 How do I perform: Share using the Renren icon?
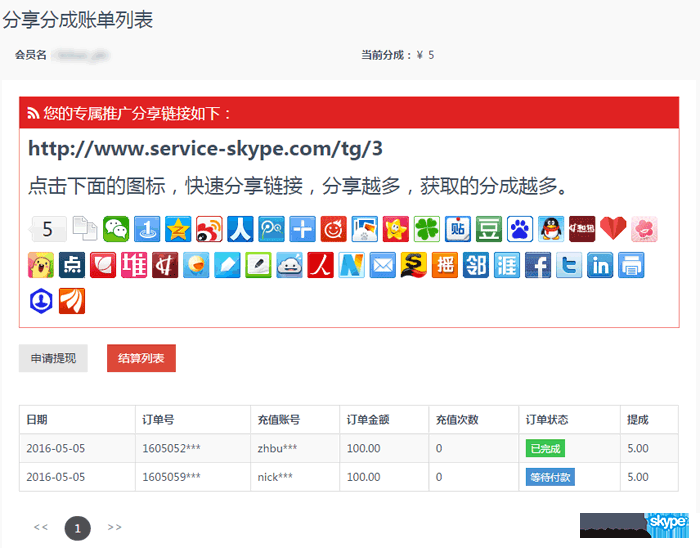click(x=240, y=229)
